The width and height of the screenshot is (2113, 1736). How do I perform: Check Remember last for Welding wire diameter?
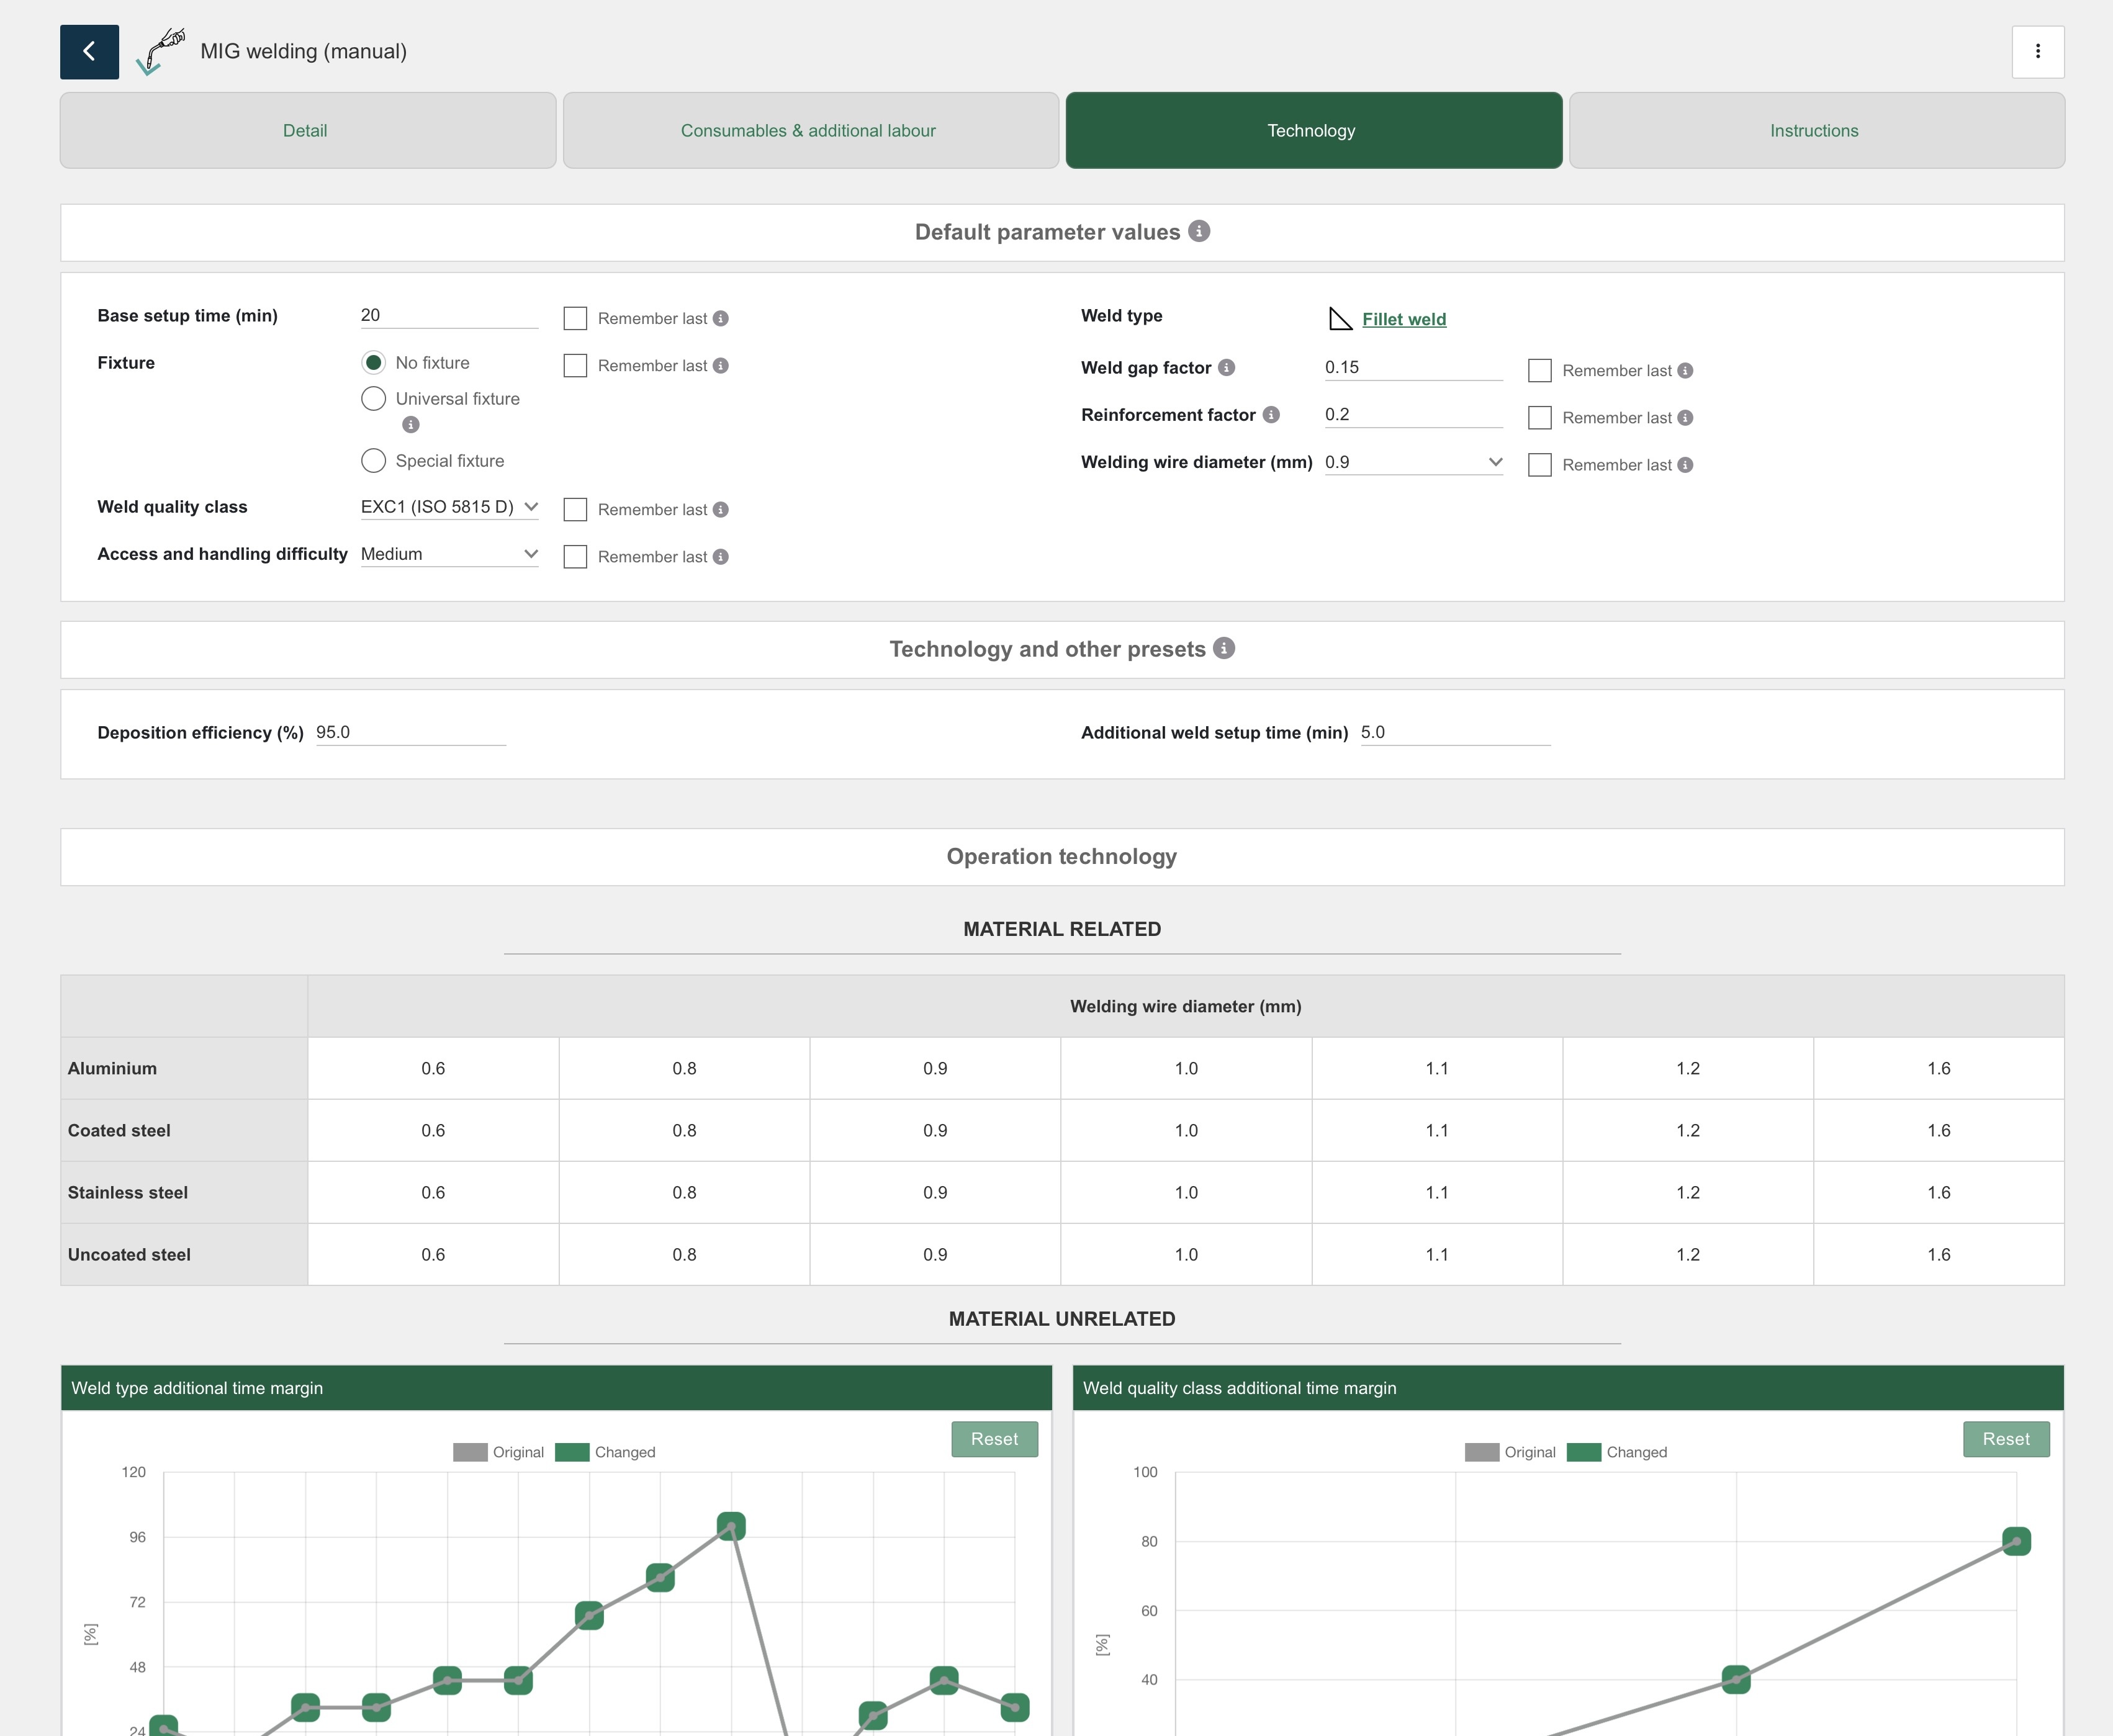1540,465
